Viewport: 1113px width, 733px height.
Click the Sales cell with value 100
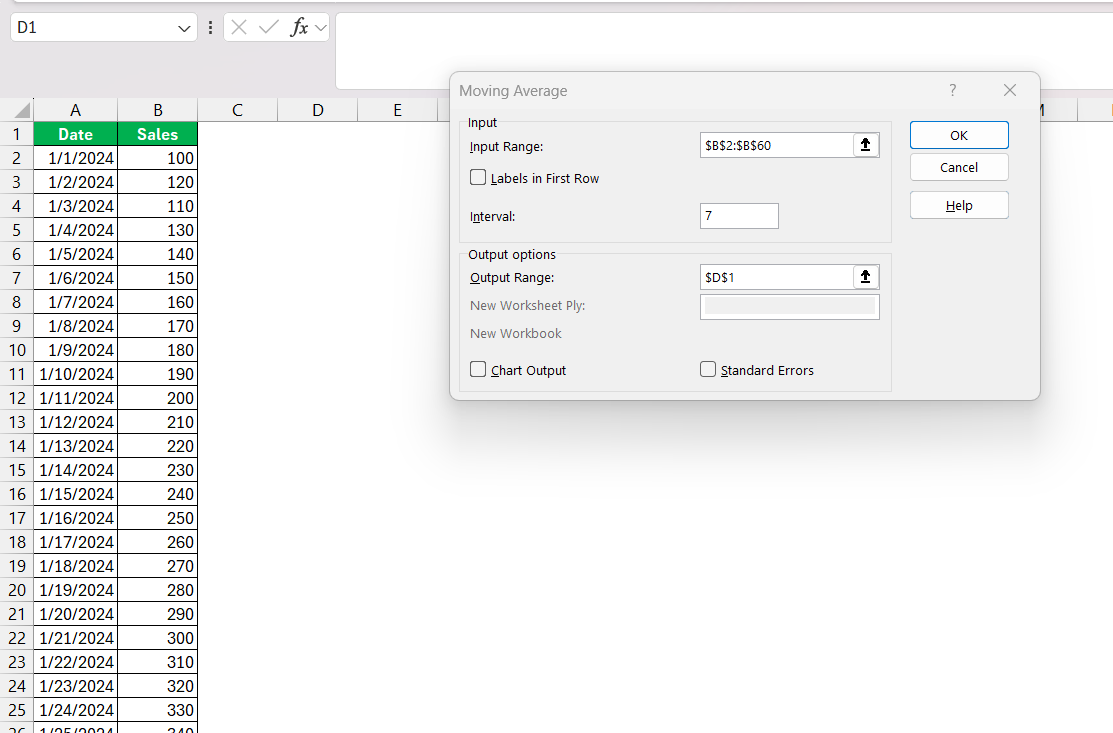(158, 158)
